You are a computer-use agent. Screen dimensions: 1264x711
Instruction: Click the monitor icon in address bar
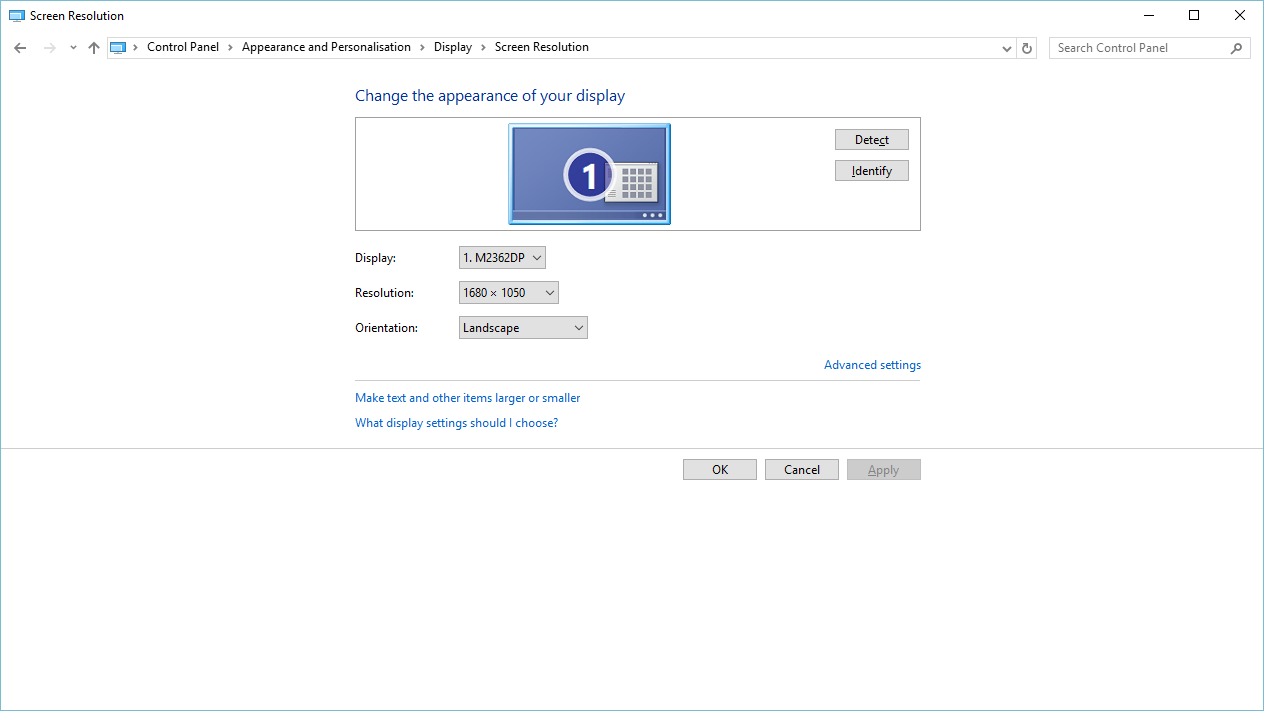pos(118,47)
